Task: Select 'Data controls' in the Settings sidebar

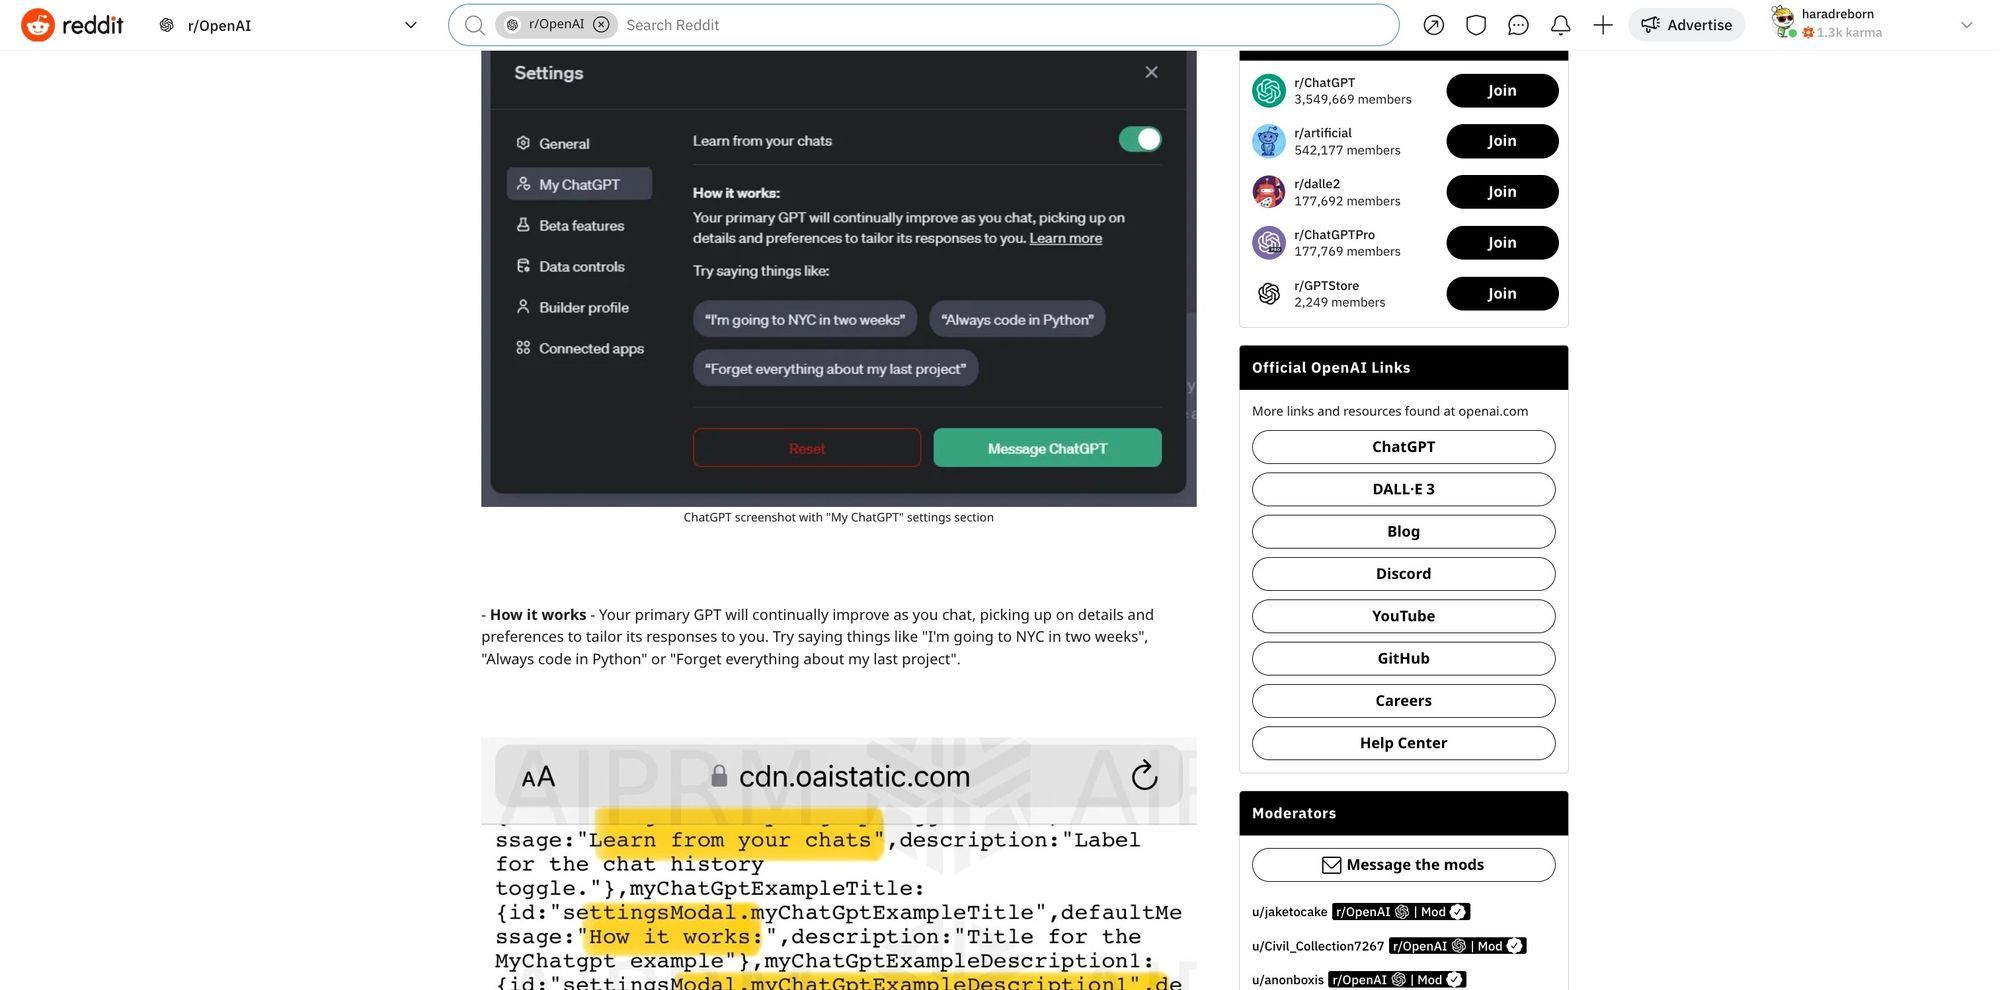Action: (581, 266)
